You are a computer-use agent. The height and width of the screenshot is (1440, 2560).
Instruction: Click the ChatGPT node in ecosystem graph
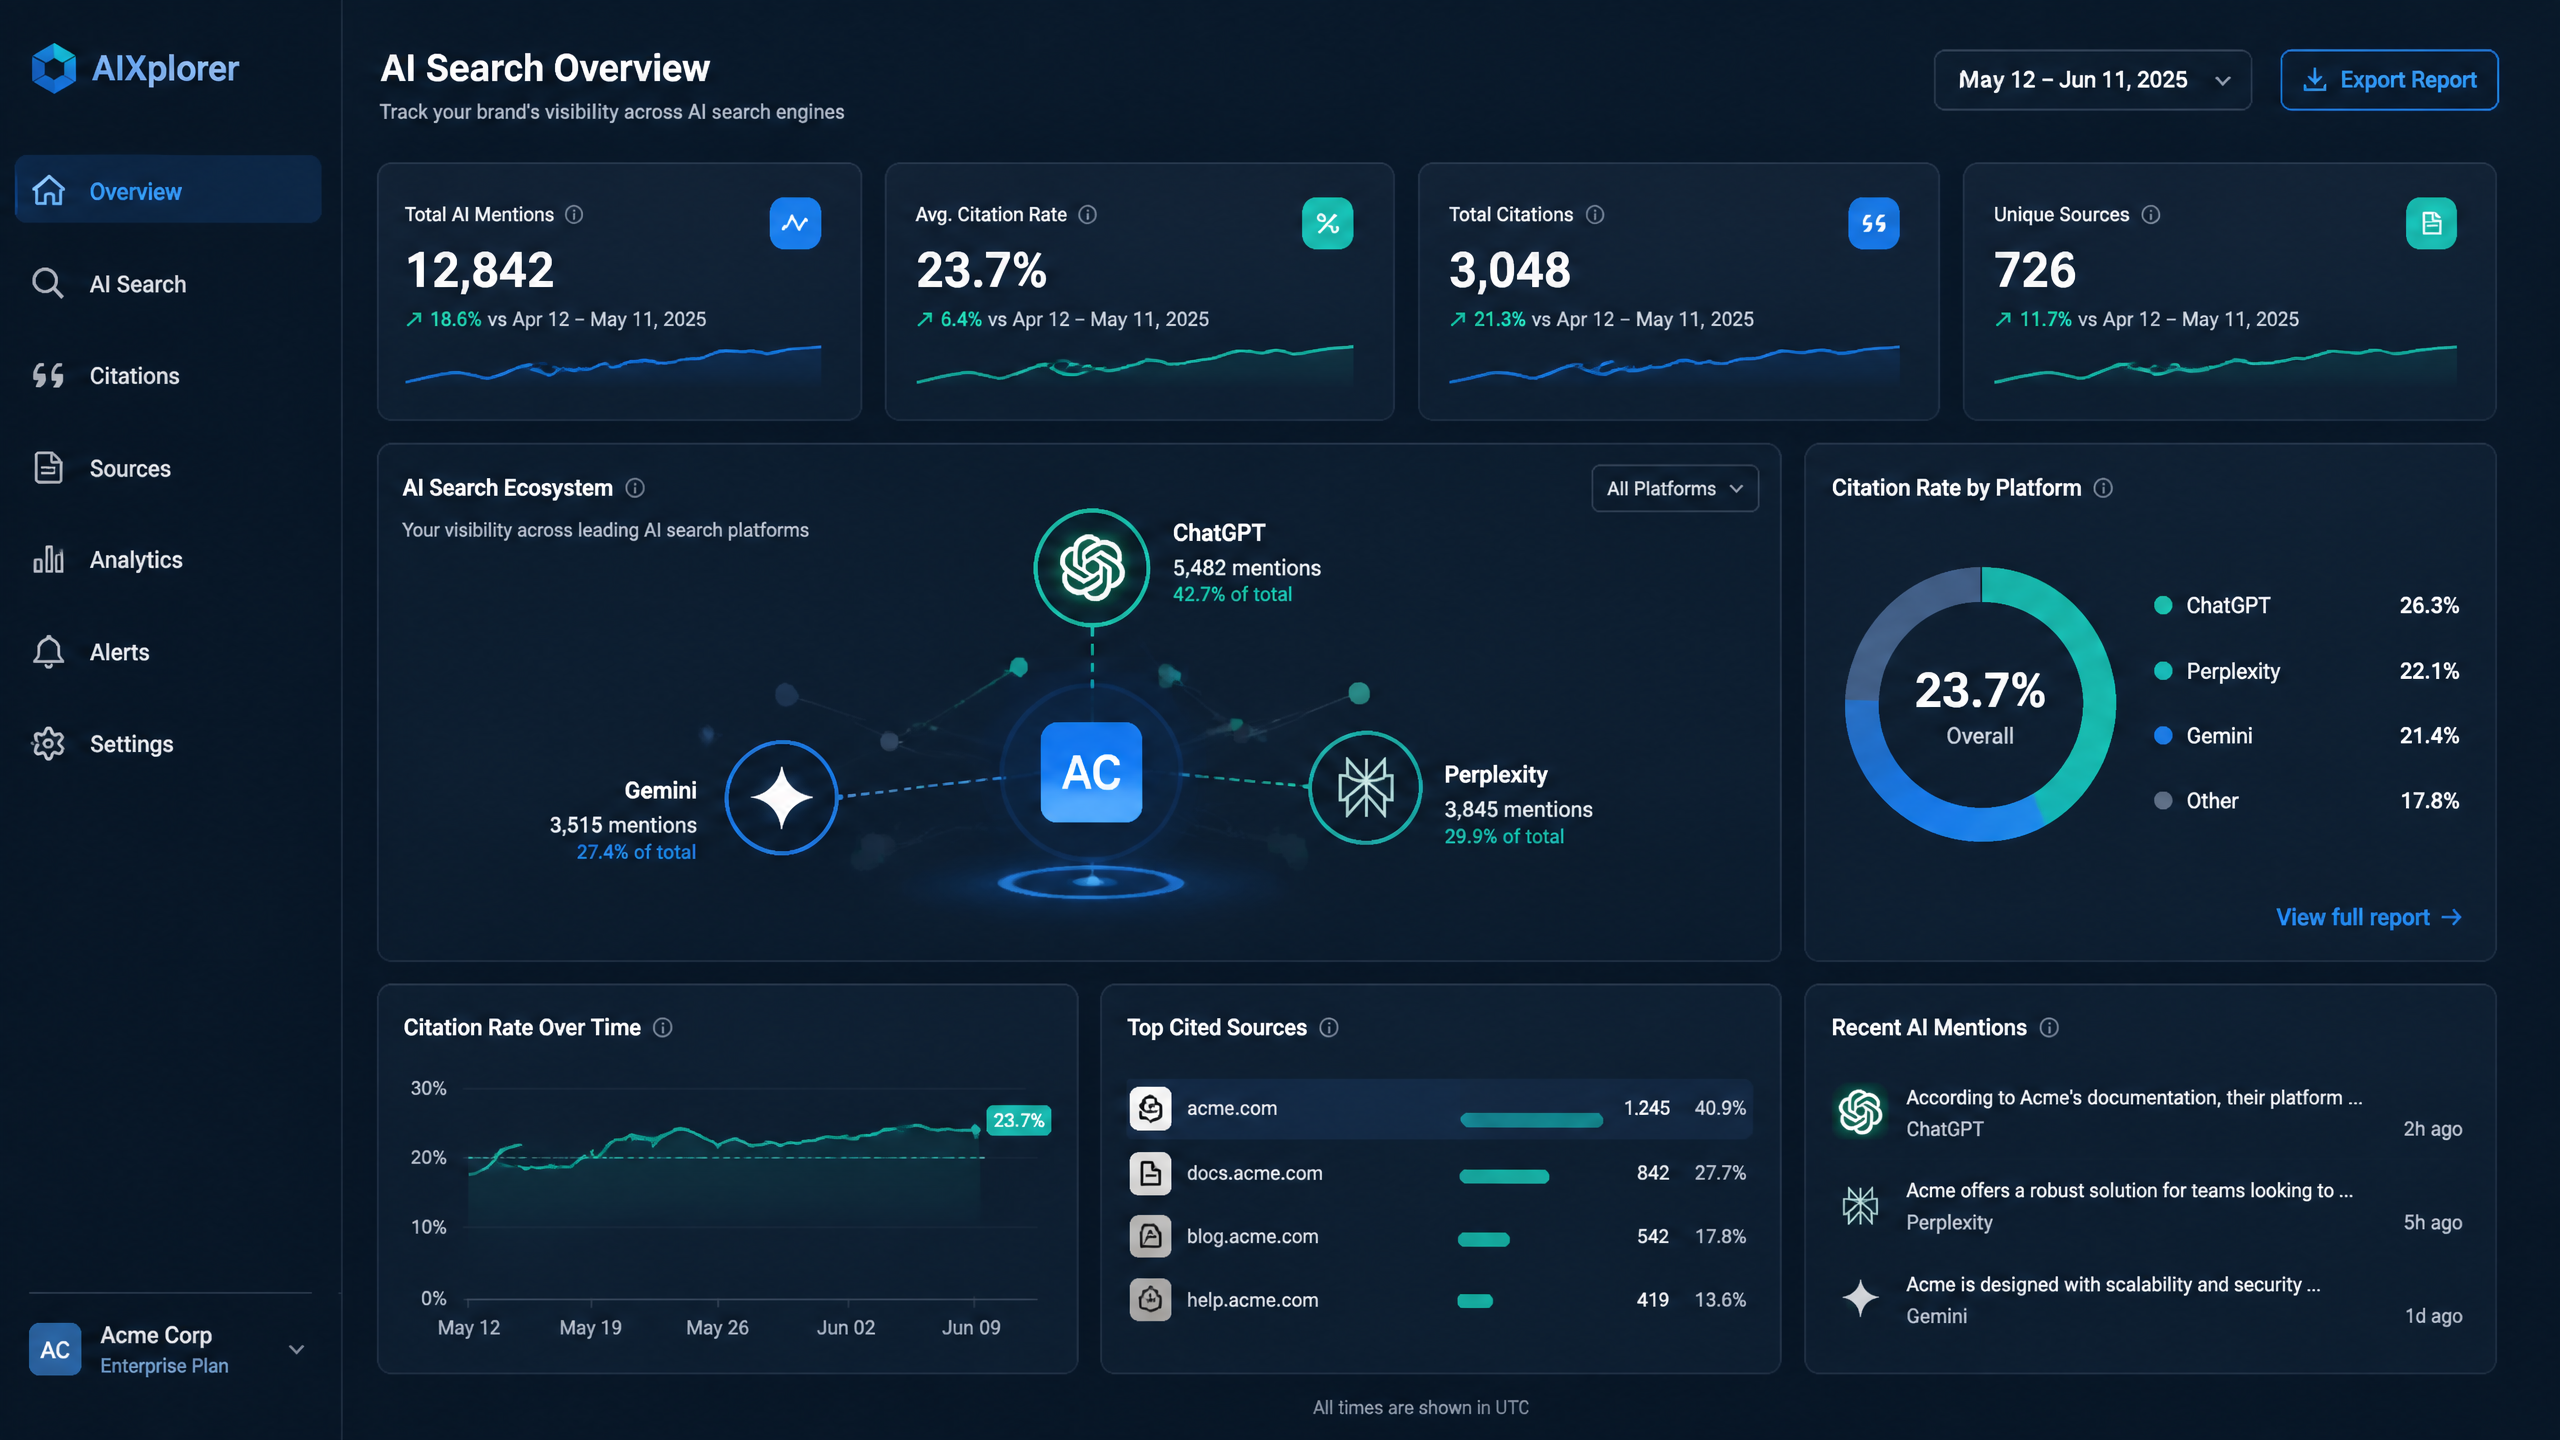tap(1091, 567)
